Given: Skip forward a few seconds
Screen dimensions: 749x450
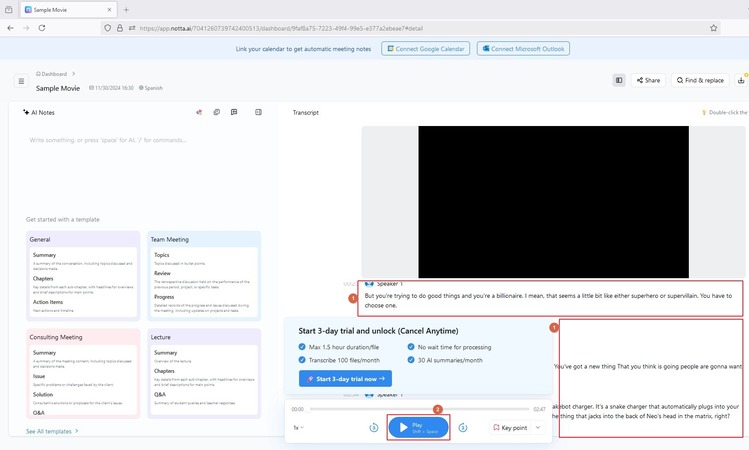Looking at the screenshot, I should (x=463, y=428).
